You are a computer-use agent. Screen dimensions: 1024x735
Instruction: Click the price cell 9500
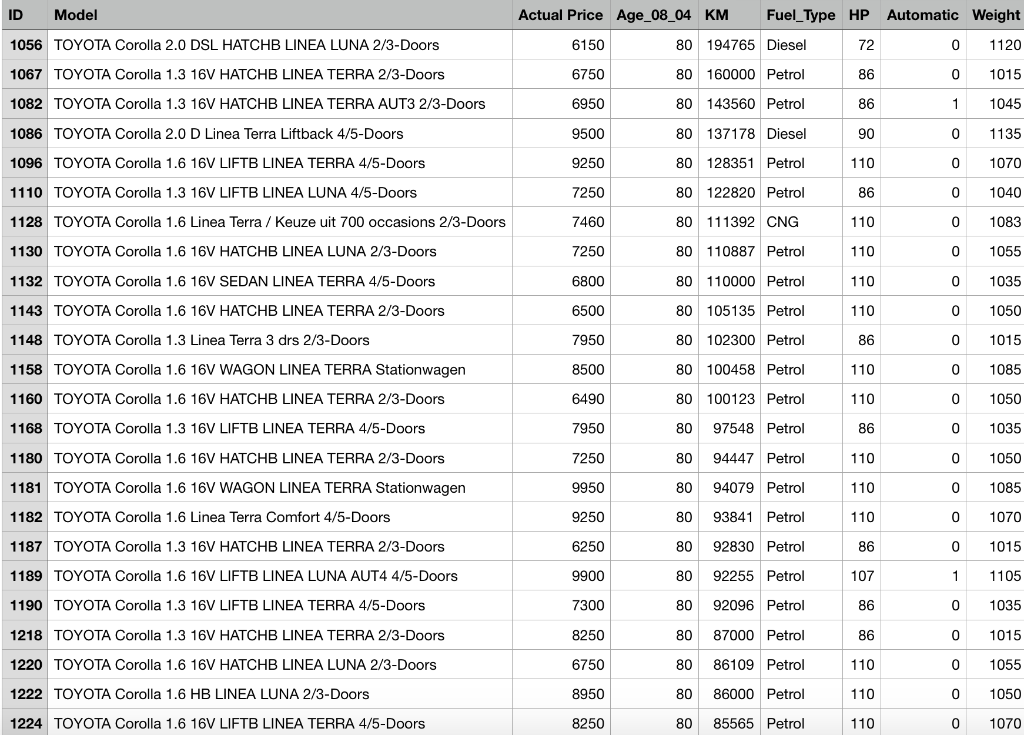click(561, 134)
